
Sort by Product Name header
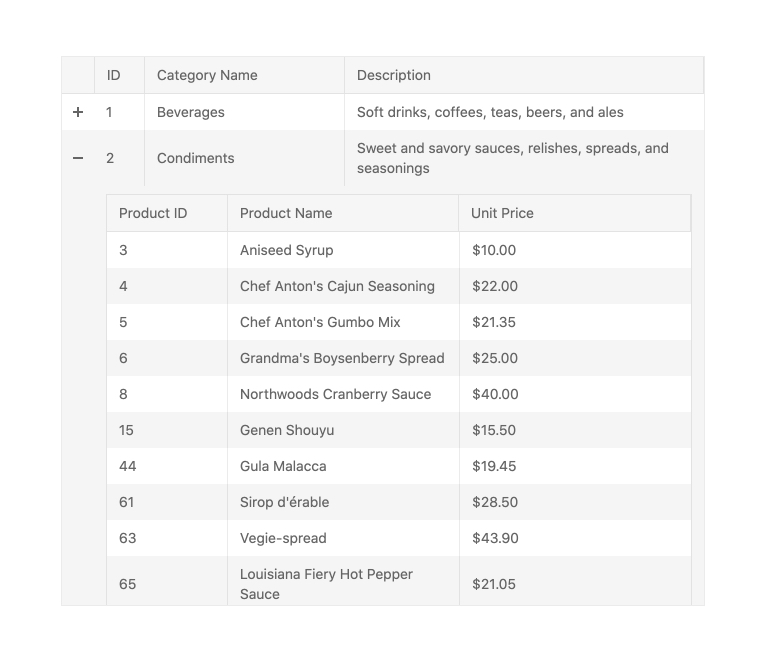[286, 213]
